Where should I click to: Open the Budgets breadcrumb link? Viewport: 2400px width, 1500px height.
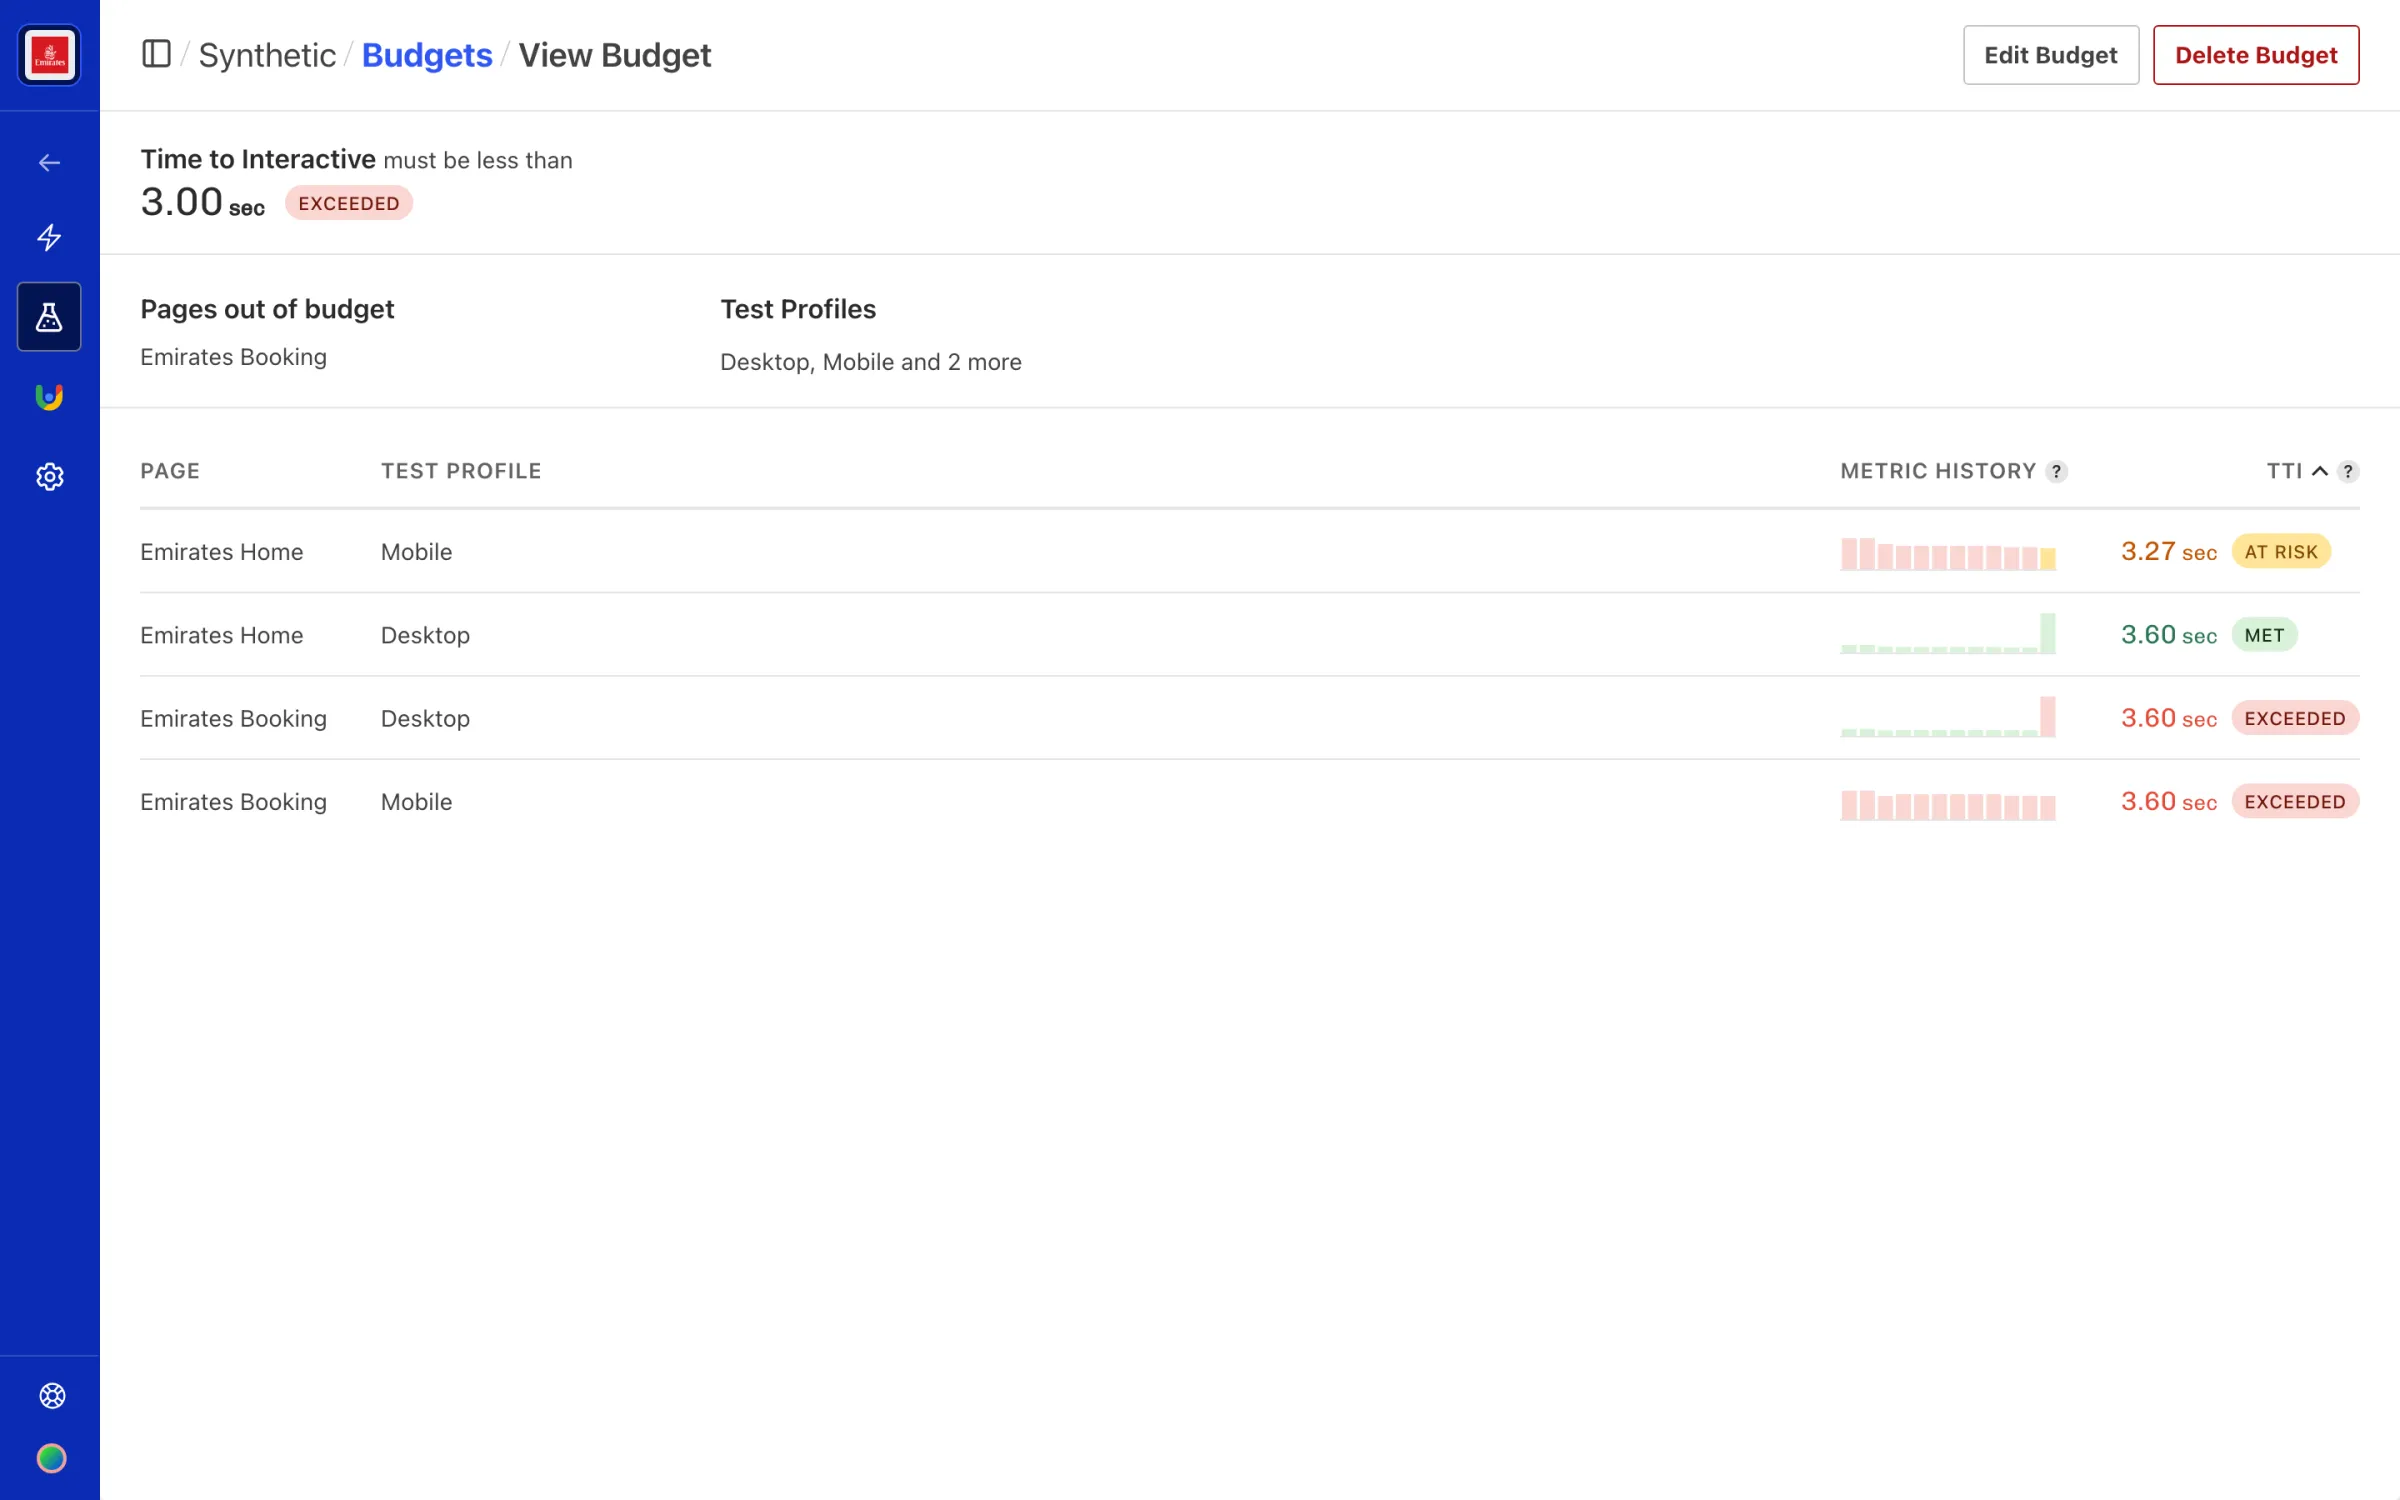(427, 55)
